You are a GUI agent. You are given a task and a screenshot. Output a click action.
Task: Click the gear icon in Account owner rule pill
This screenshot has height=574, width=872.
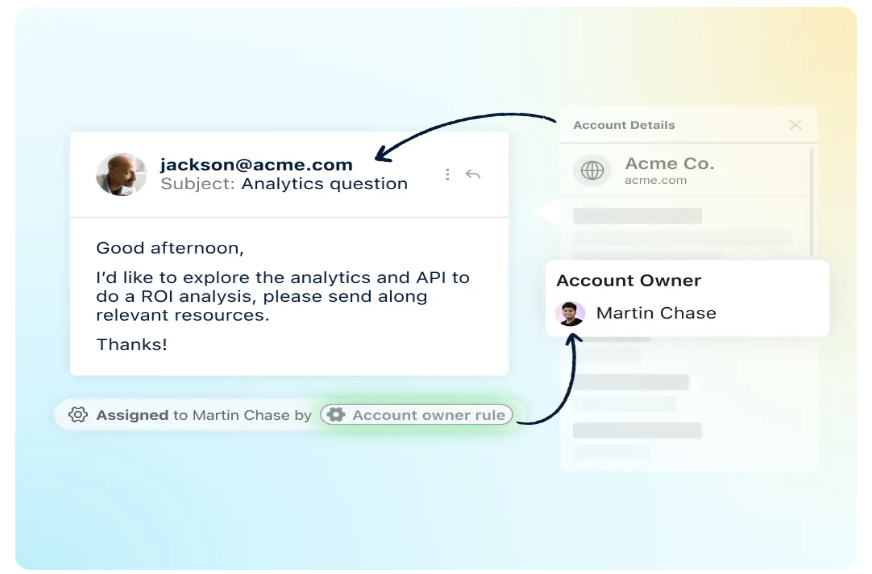point(336,415)
